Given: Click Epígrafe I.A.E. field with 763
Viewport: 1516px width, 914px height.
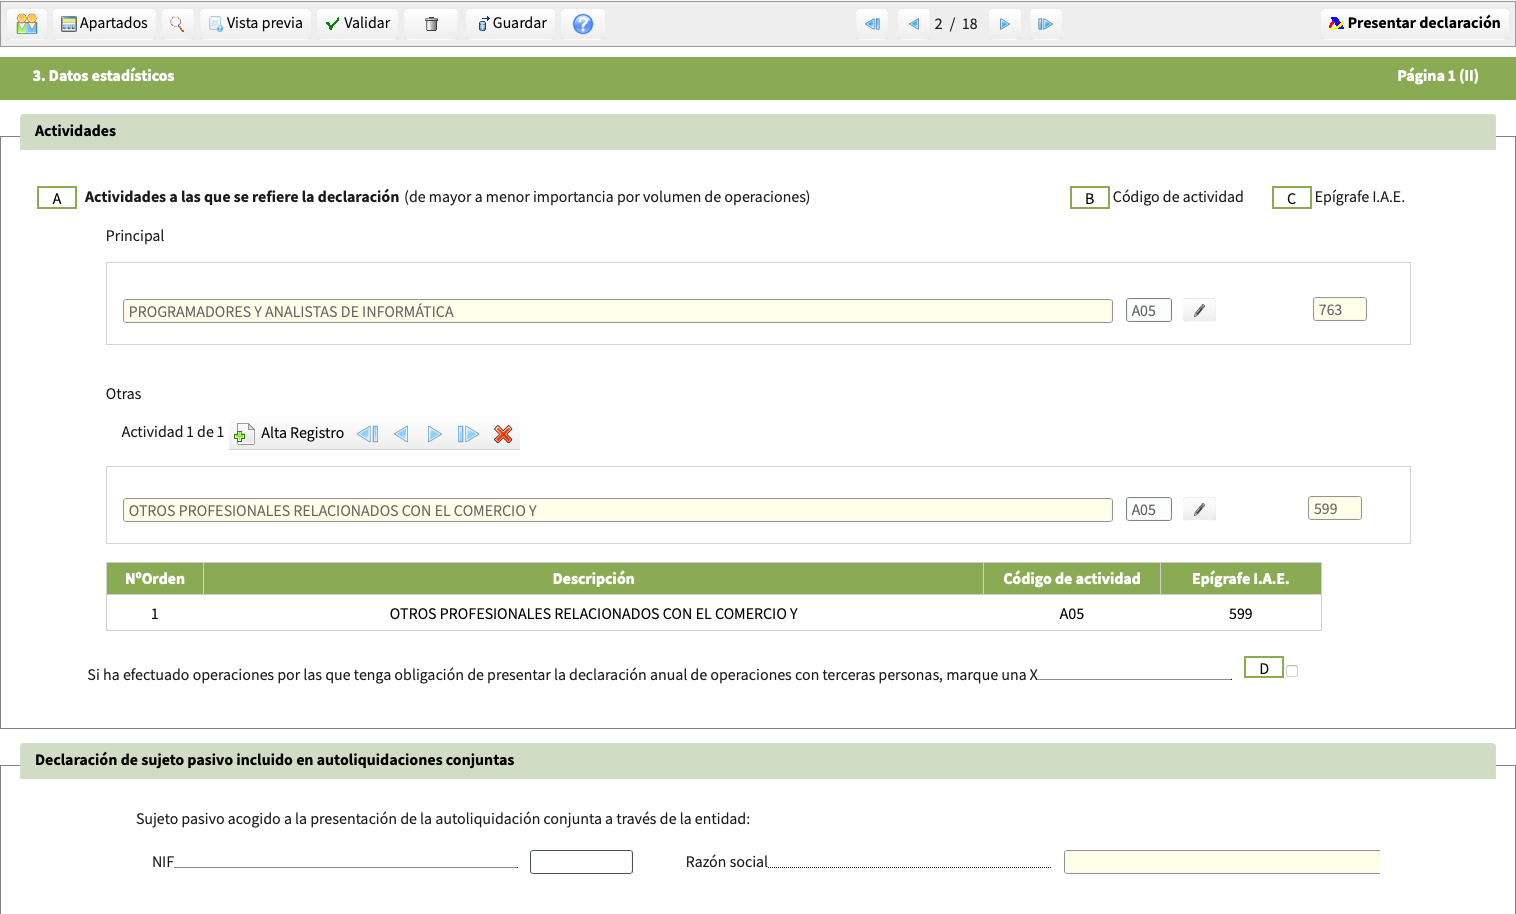Looking at the screenshot, I should pos(1340,310).
